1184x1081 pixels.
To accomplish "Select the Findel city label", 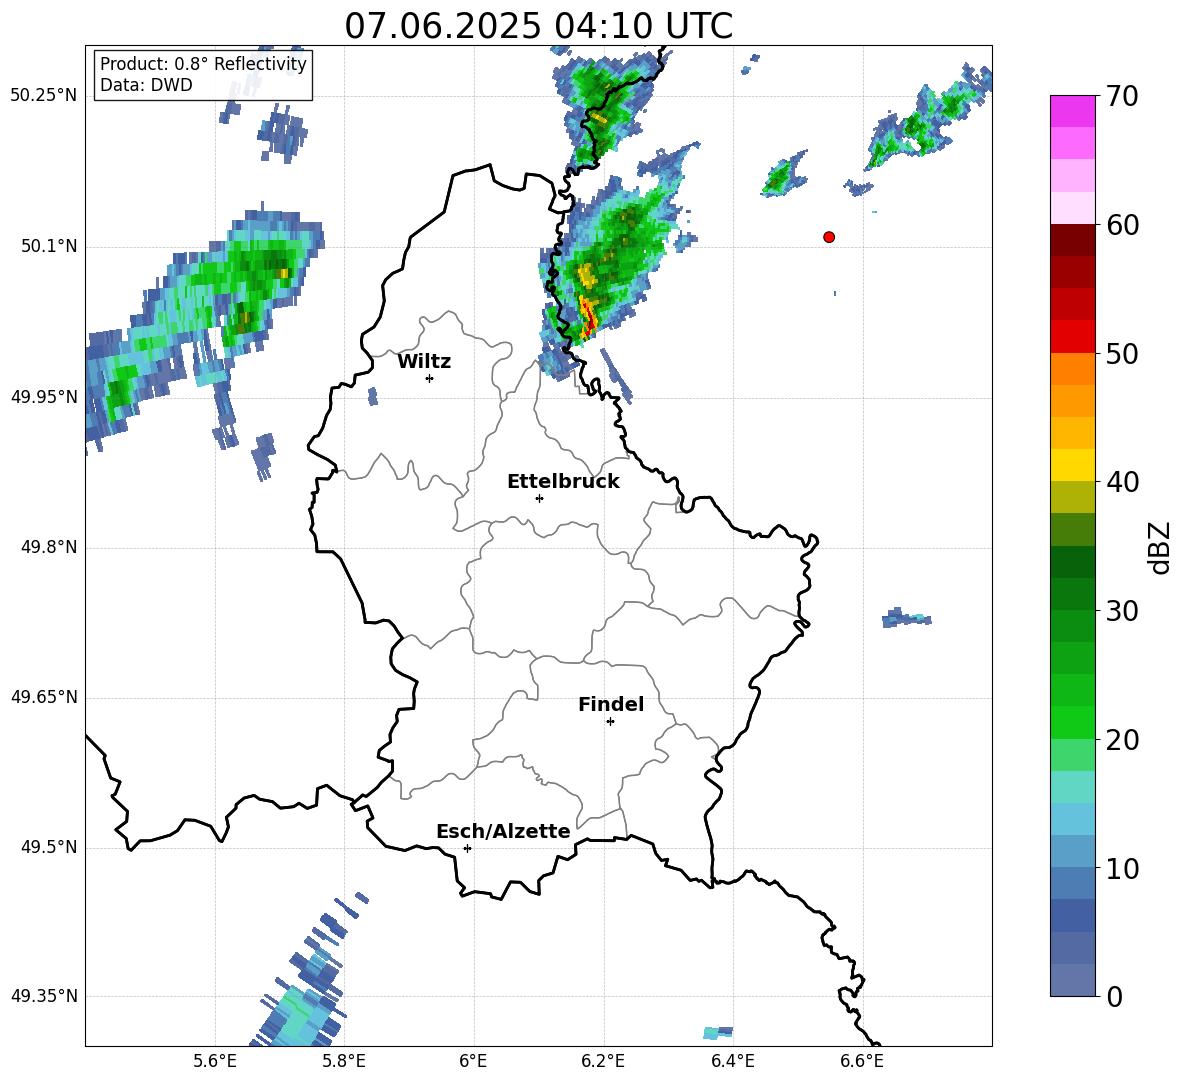I will pyautogui.click(x=611, y=704).
